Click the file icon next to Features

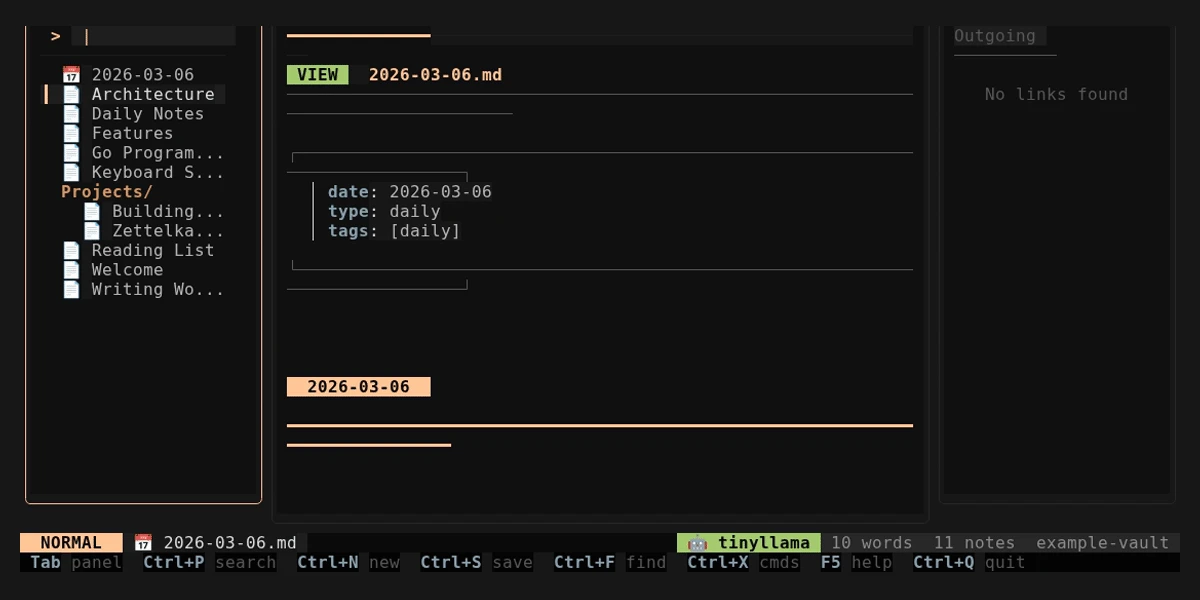tap(71, 133)
